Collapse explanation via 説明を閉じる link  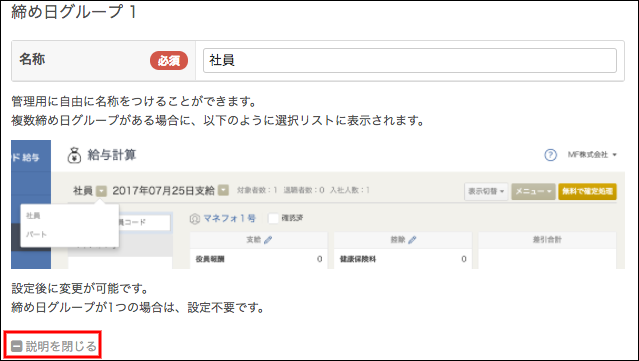61,346
